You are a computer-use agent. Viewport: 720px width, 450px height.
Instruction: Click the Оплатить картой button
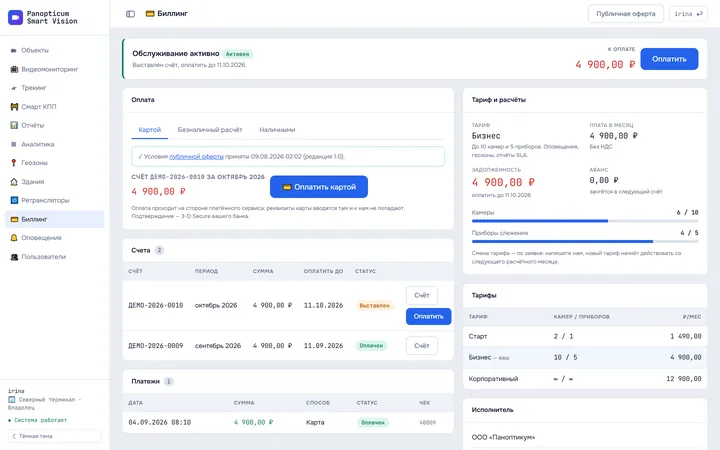319,187
